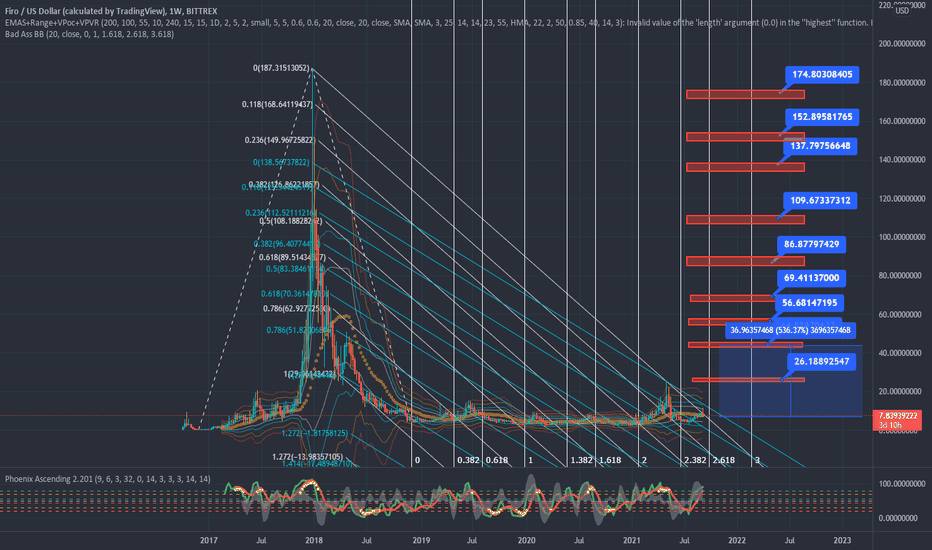Select the 152.89581765 price callout
This screenshot has height=550, width=932.
822,117
